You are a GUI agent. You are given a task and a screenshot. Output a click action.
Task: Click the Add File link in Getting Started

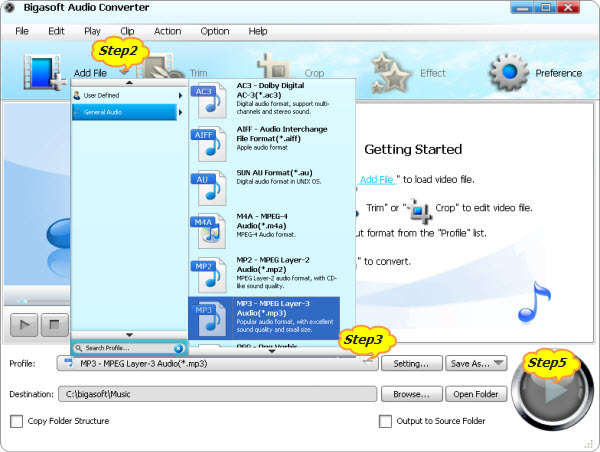(377, 179)
